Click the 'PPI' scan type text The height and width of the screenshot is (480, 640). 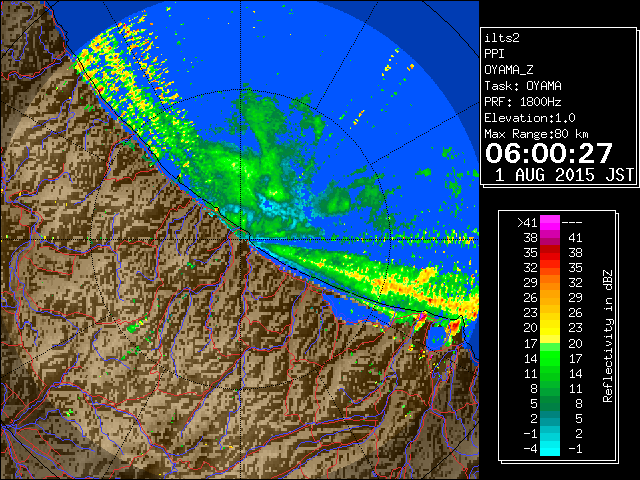coord(494,54)
